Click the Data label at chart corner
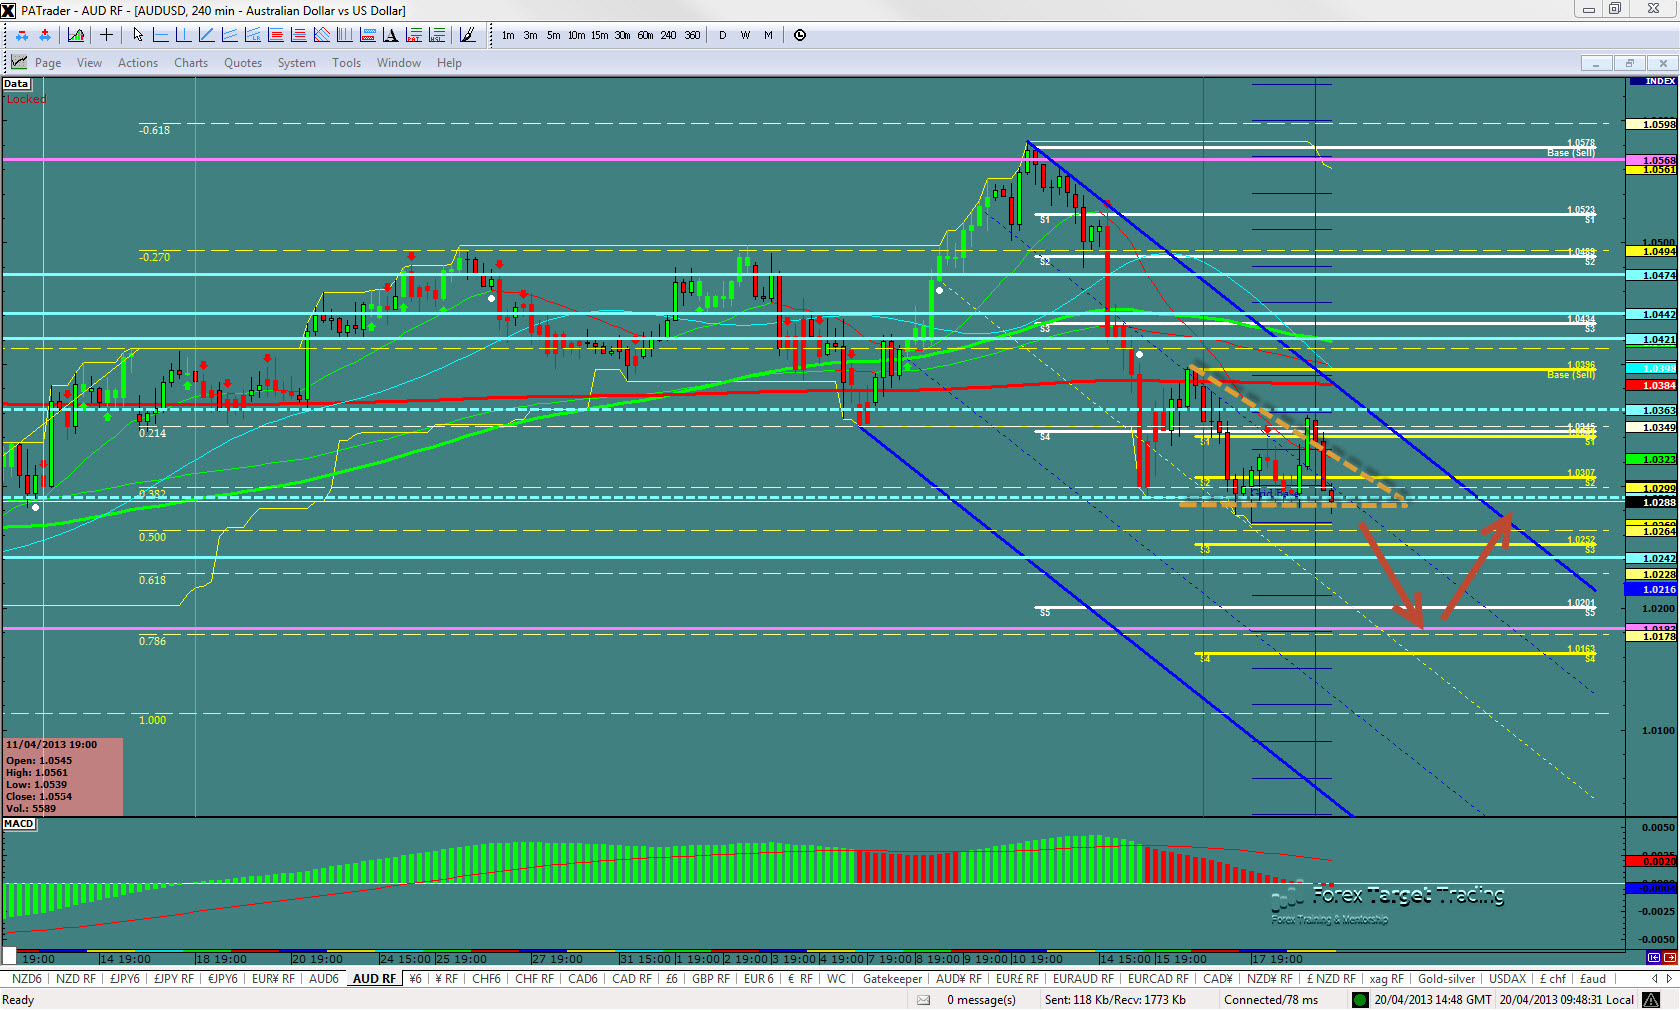This screenshot has width=1680, height=1010. [x=15, y=84]
